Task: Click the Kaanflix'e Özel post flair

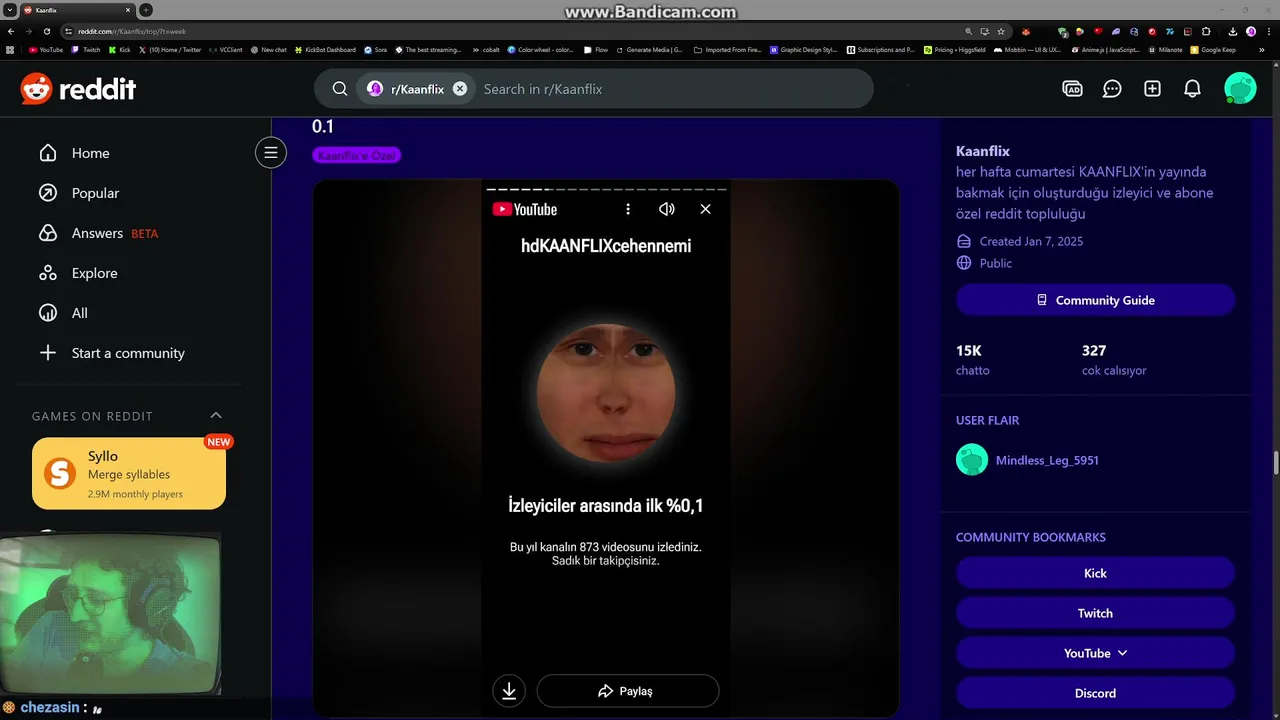Action: (357, 155)
